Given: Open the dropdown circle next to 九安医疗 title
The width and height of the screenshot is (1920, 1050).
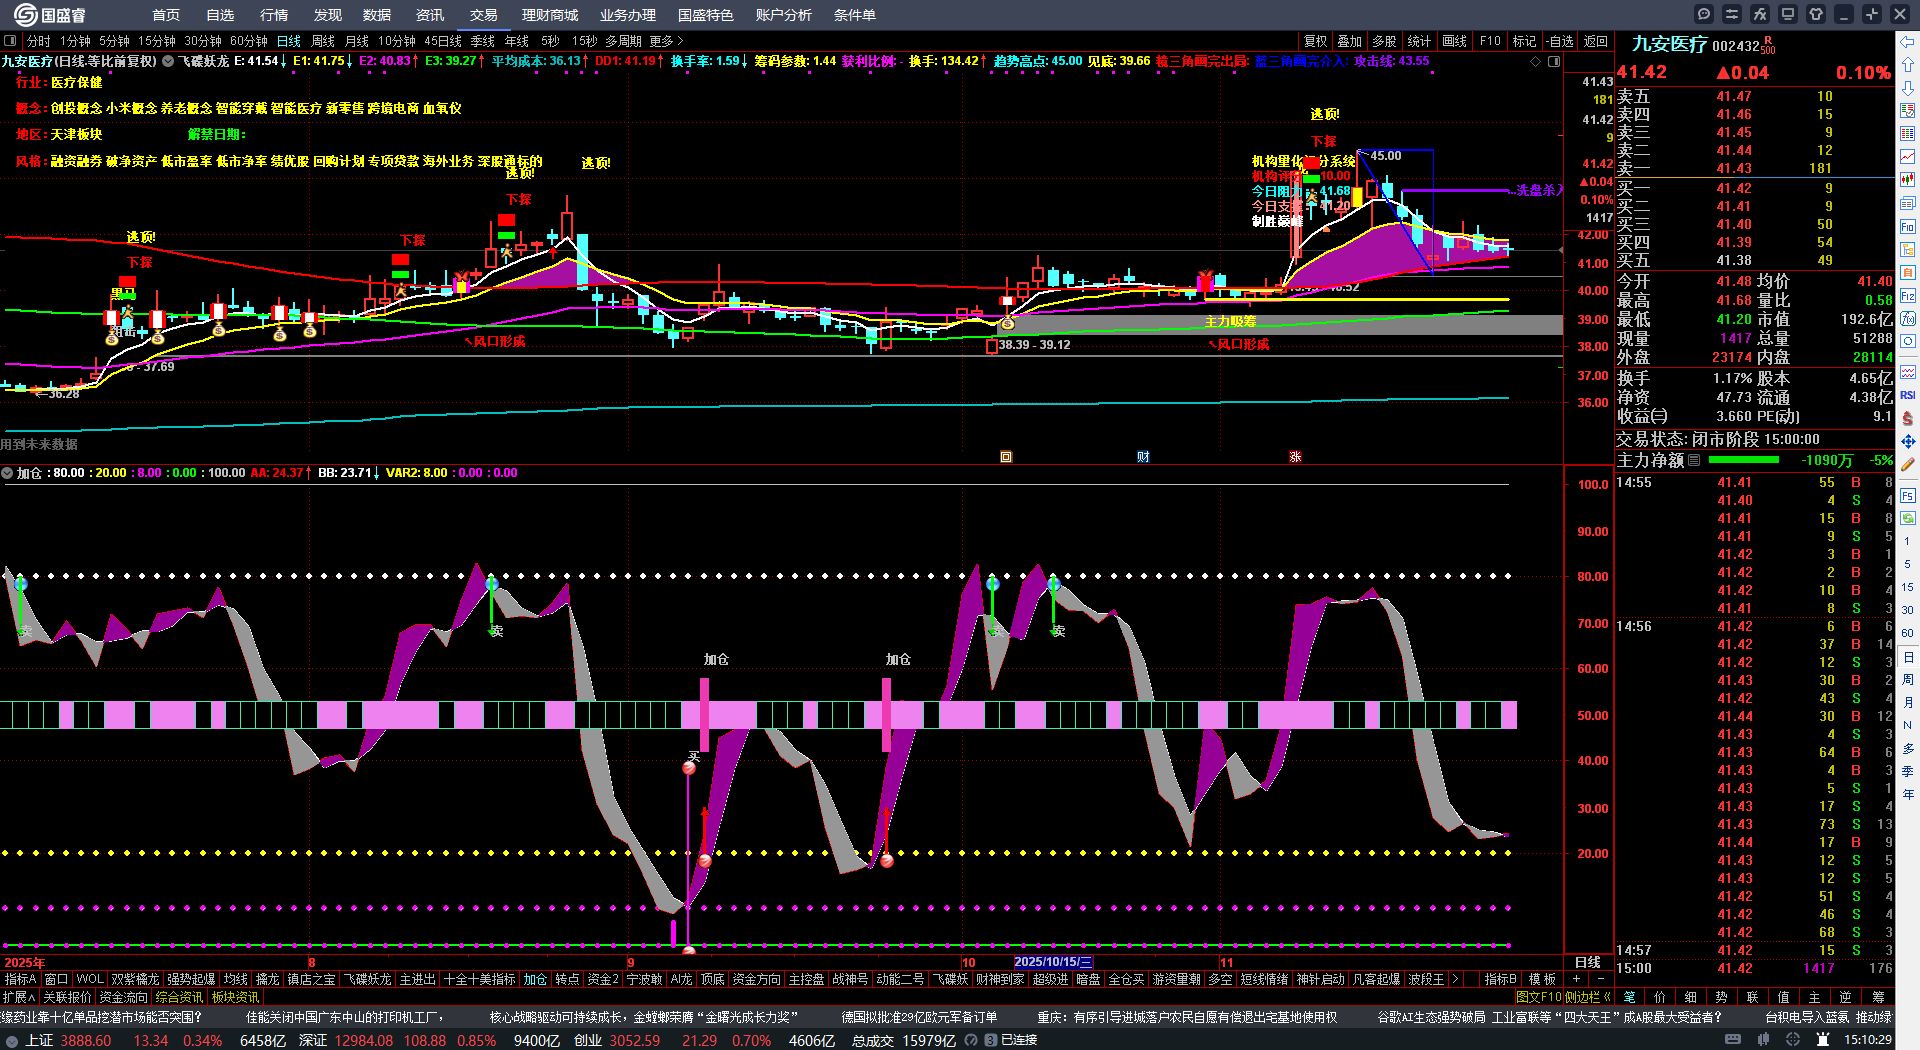Looking at the screenshot, I should coord(168,61).
